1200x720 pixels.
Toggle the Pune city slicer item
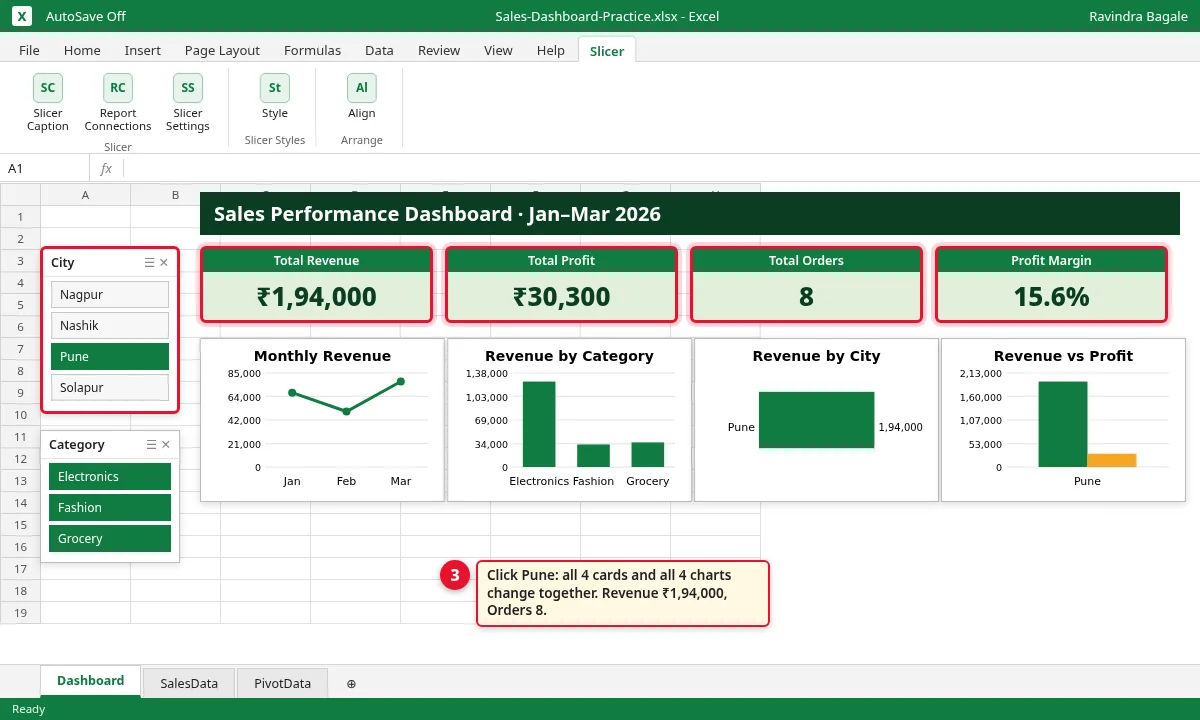point(110,356)
